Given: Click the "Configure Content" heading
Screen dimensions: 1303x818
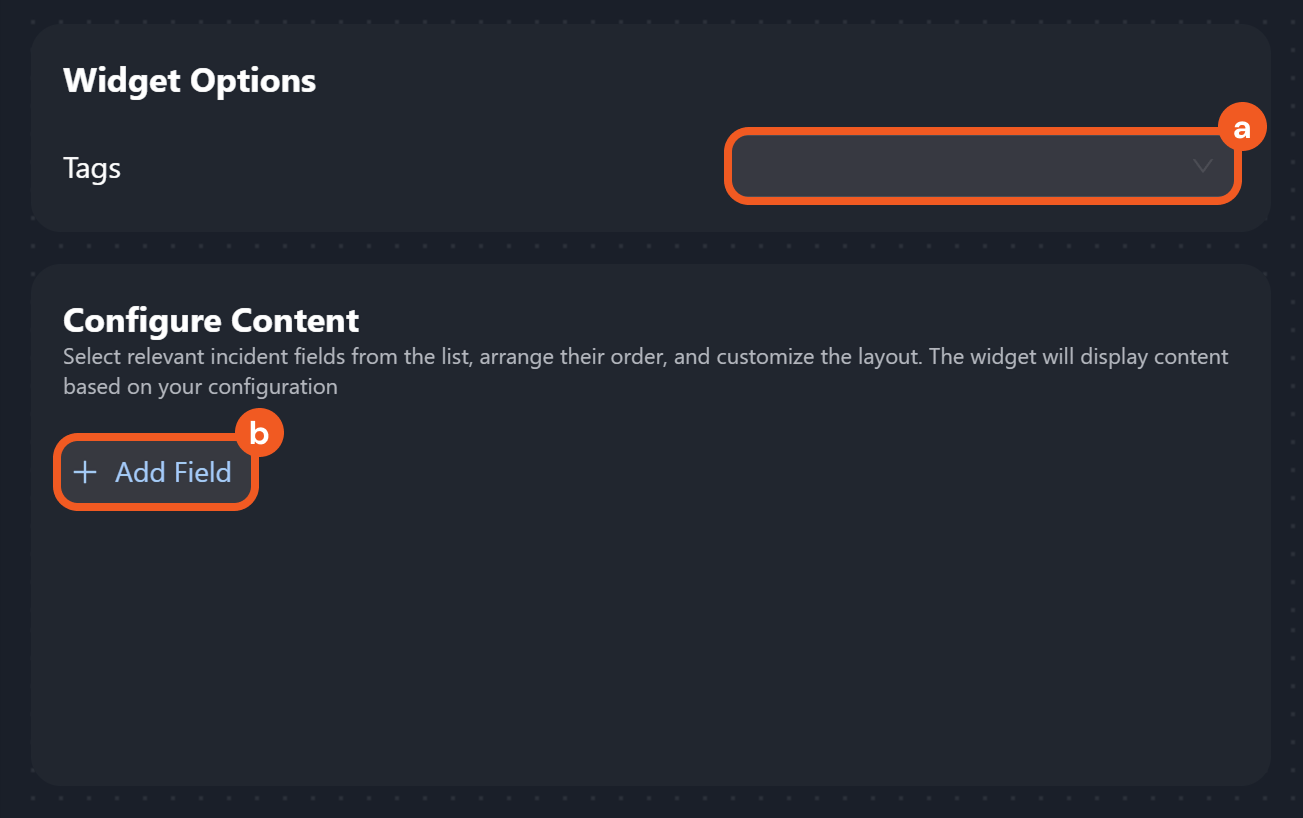Looking at the screenshot, I should click(x=211, y=320).
